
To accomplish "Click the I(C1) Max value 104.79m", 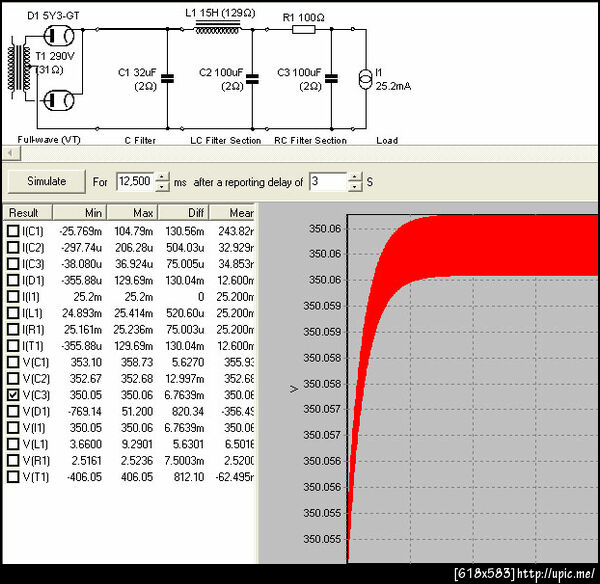I will (x=133, y=231).
